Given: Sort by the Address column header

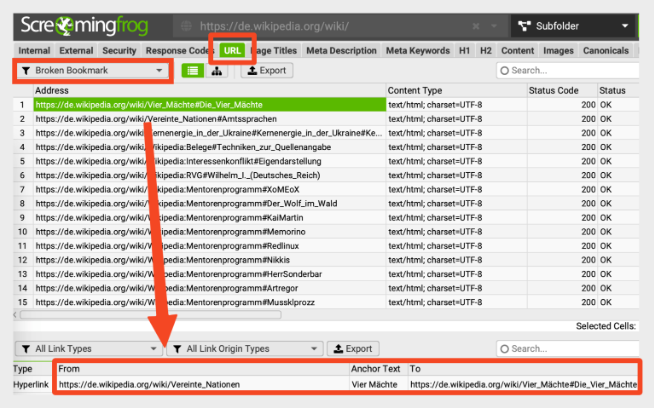Looking at the screenshot, I should (x=209, y=91).
